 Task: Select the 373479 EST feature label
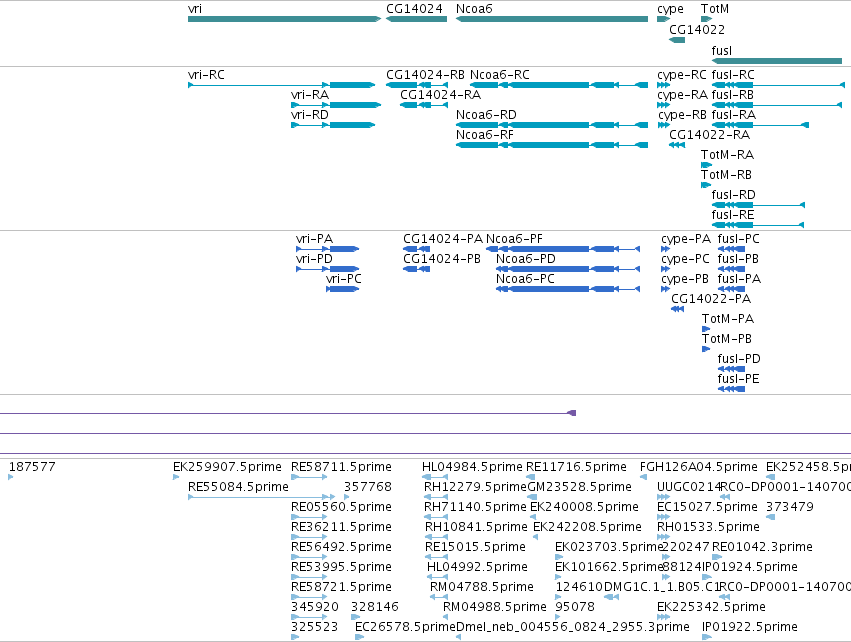pyautogui.click(x=790, y=507)
